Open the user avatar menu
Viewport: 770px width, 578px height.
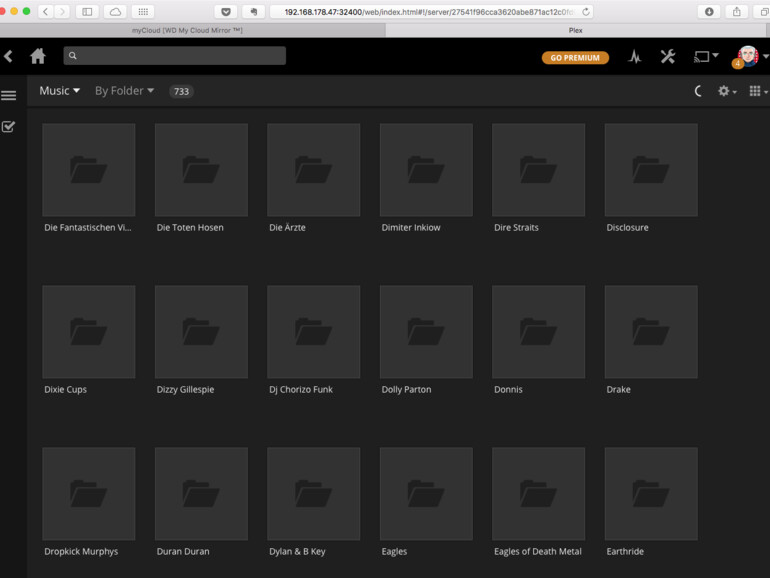748,56
